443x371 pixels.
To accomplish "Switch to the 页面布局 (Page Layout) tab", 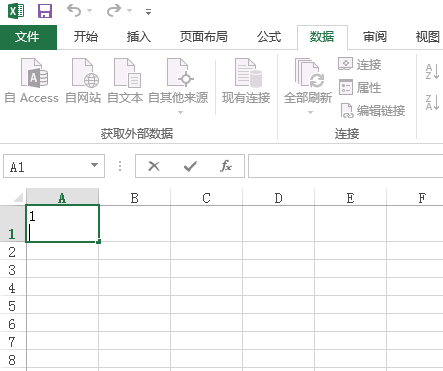I will point(204,37).
